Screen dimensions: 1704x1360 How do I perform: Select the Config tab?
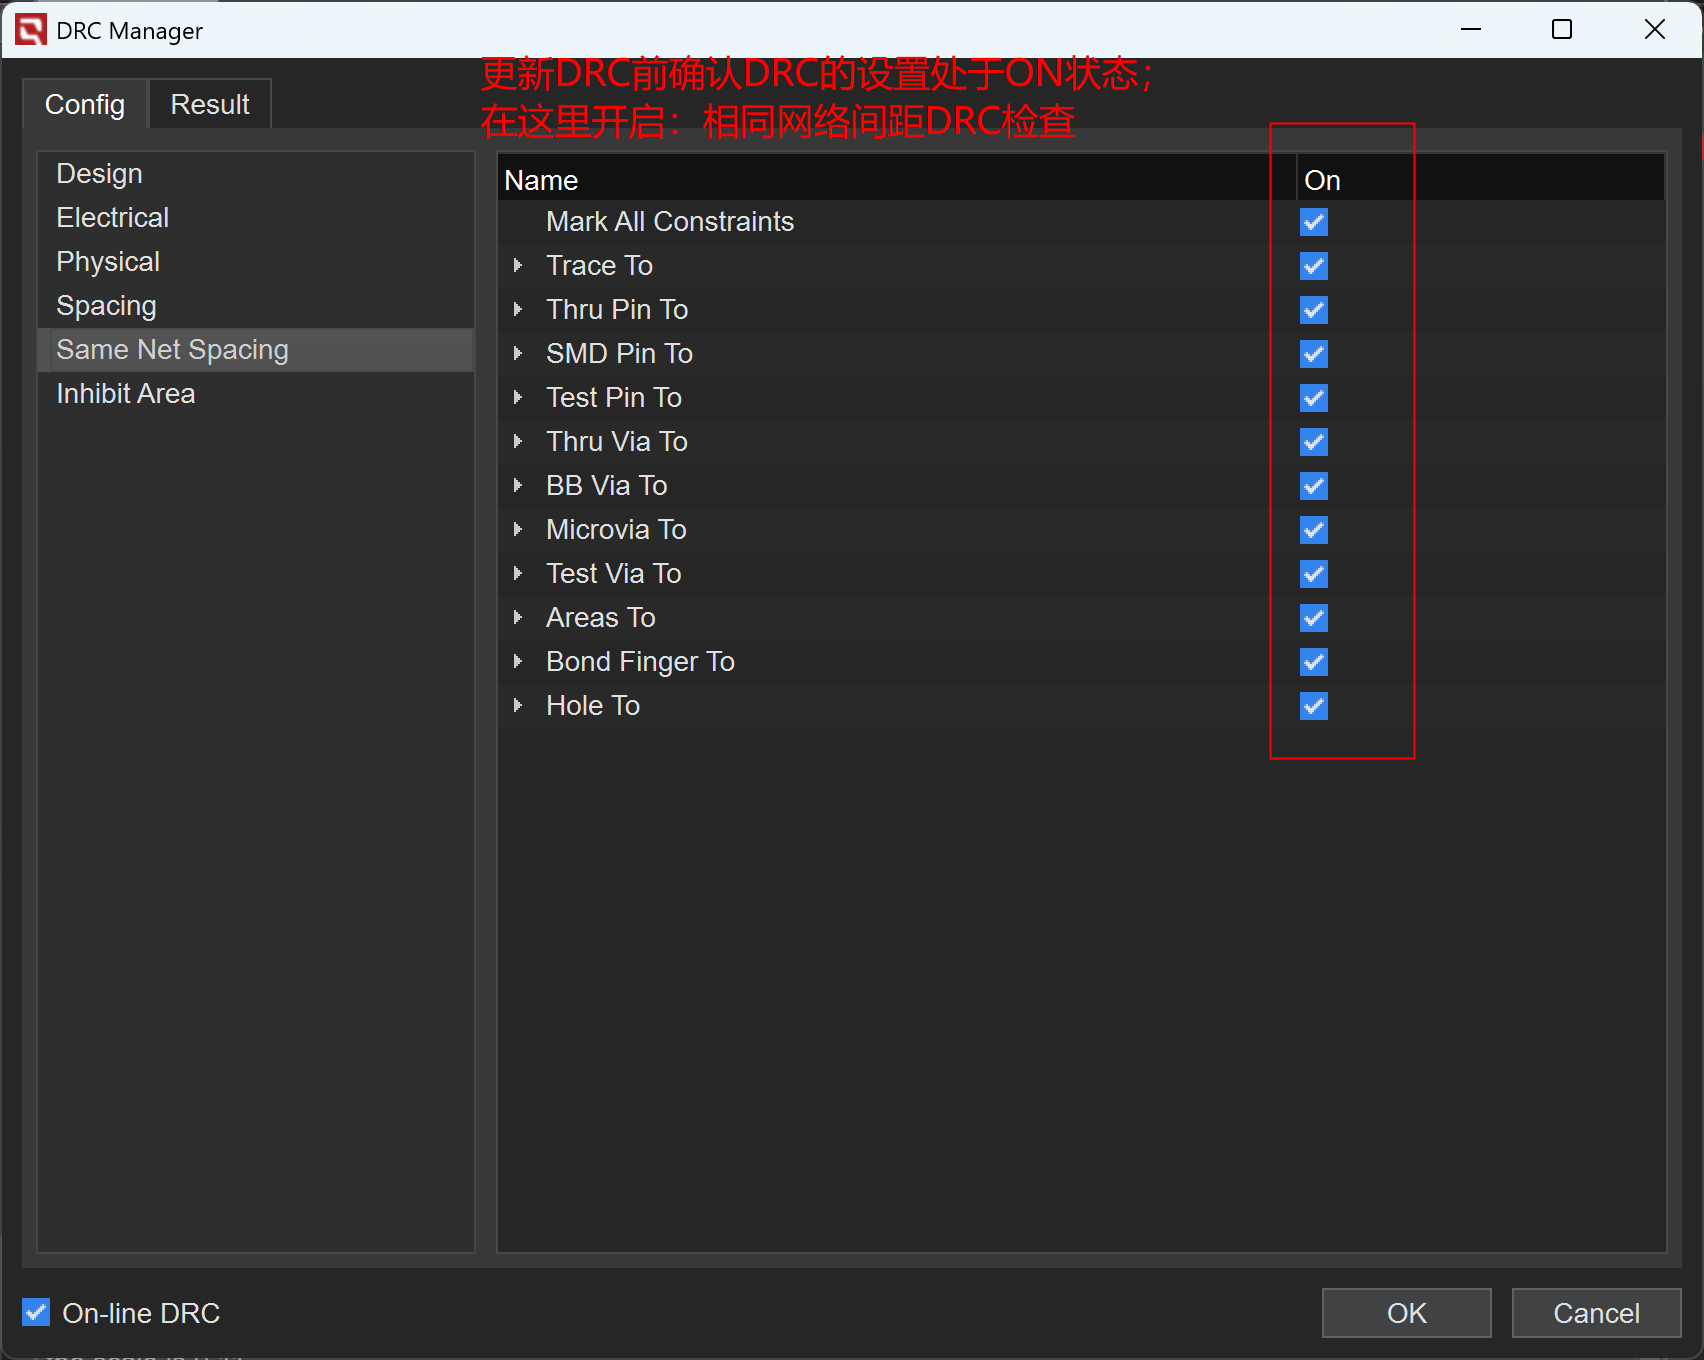(x=85, y=104)
